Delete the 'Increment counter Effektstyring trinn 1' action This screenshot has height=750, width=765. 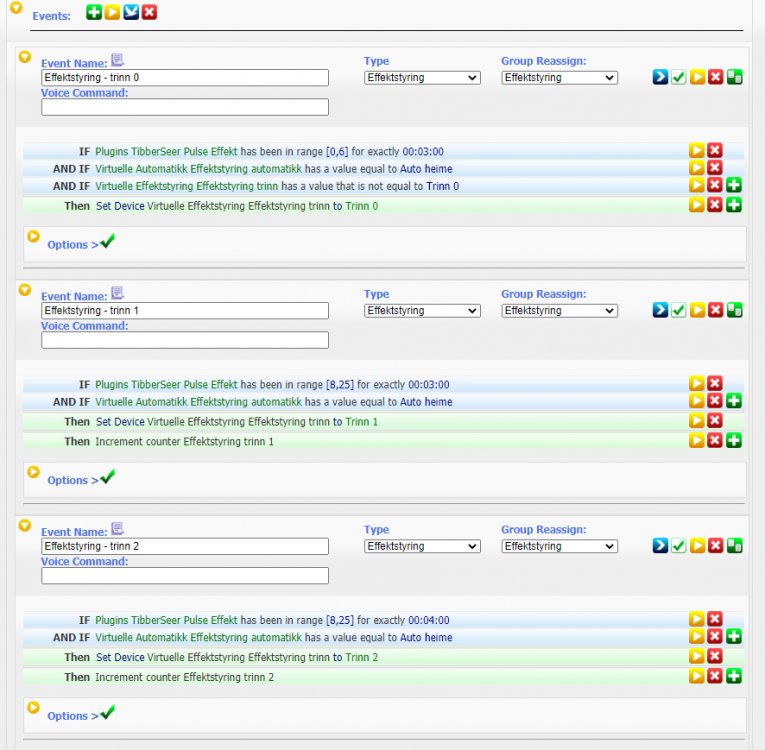coord(716,441)
